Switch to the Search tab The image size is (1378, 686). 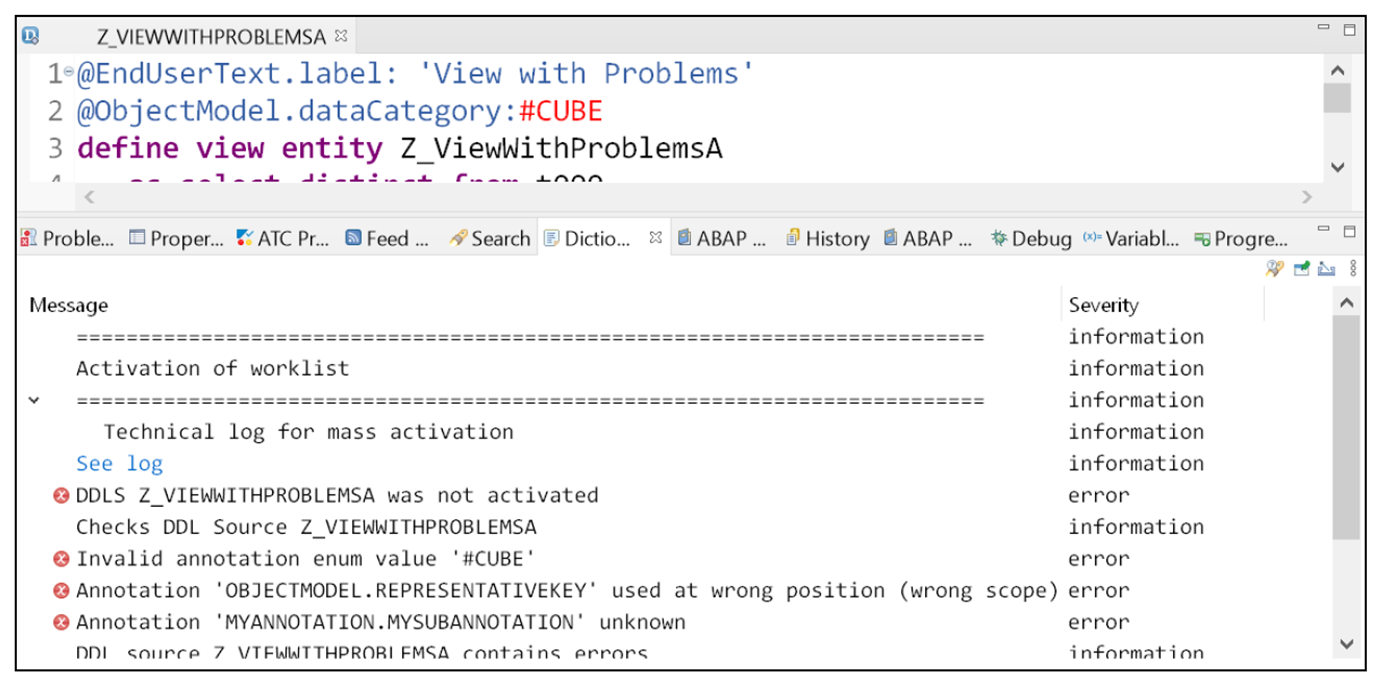tap(489, 238)
